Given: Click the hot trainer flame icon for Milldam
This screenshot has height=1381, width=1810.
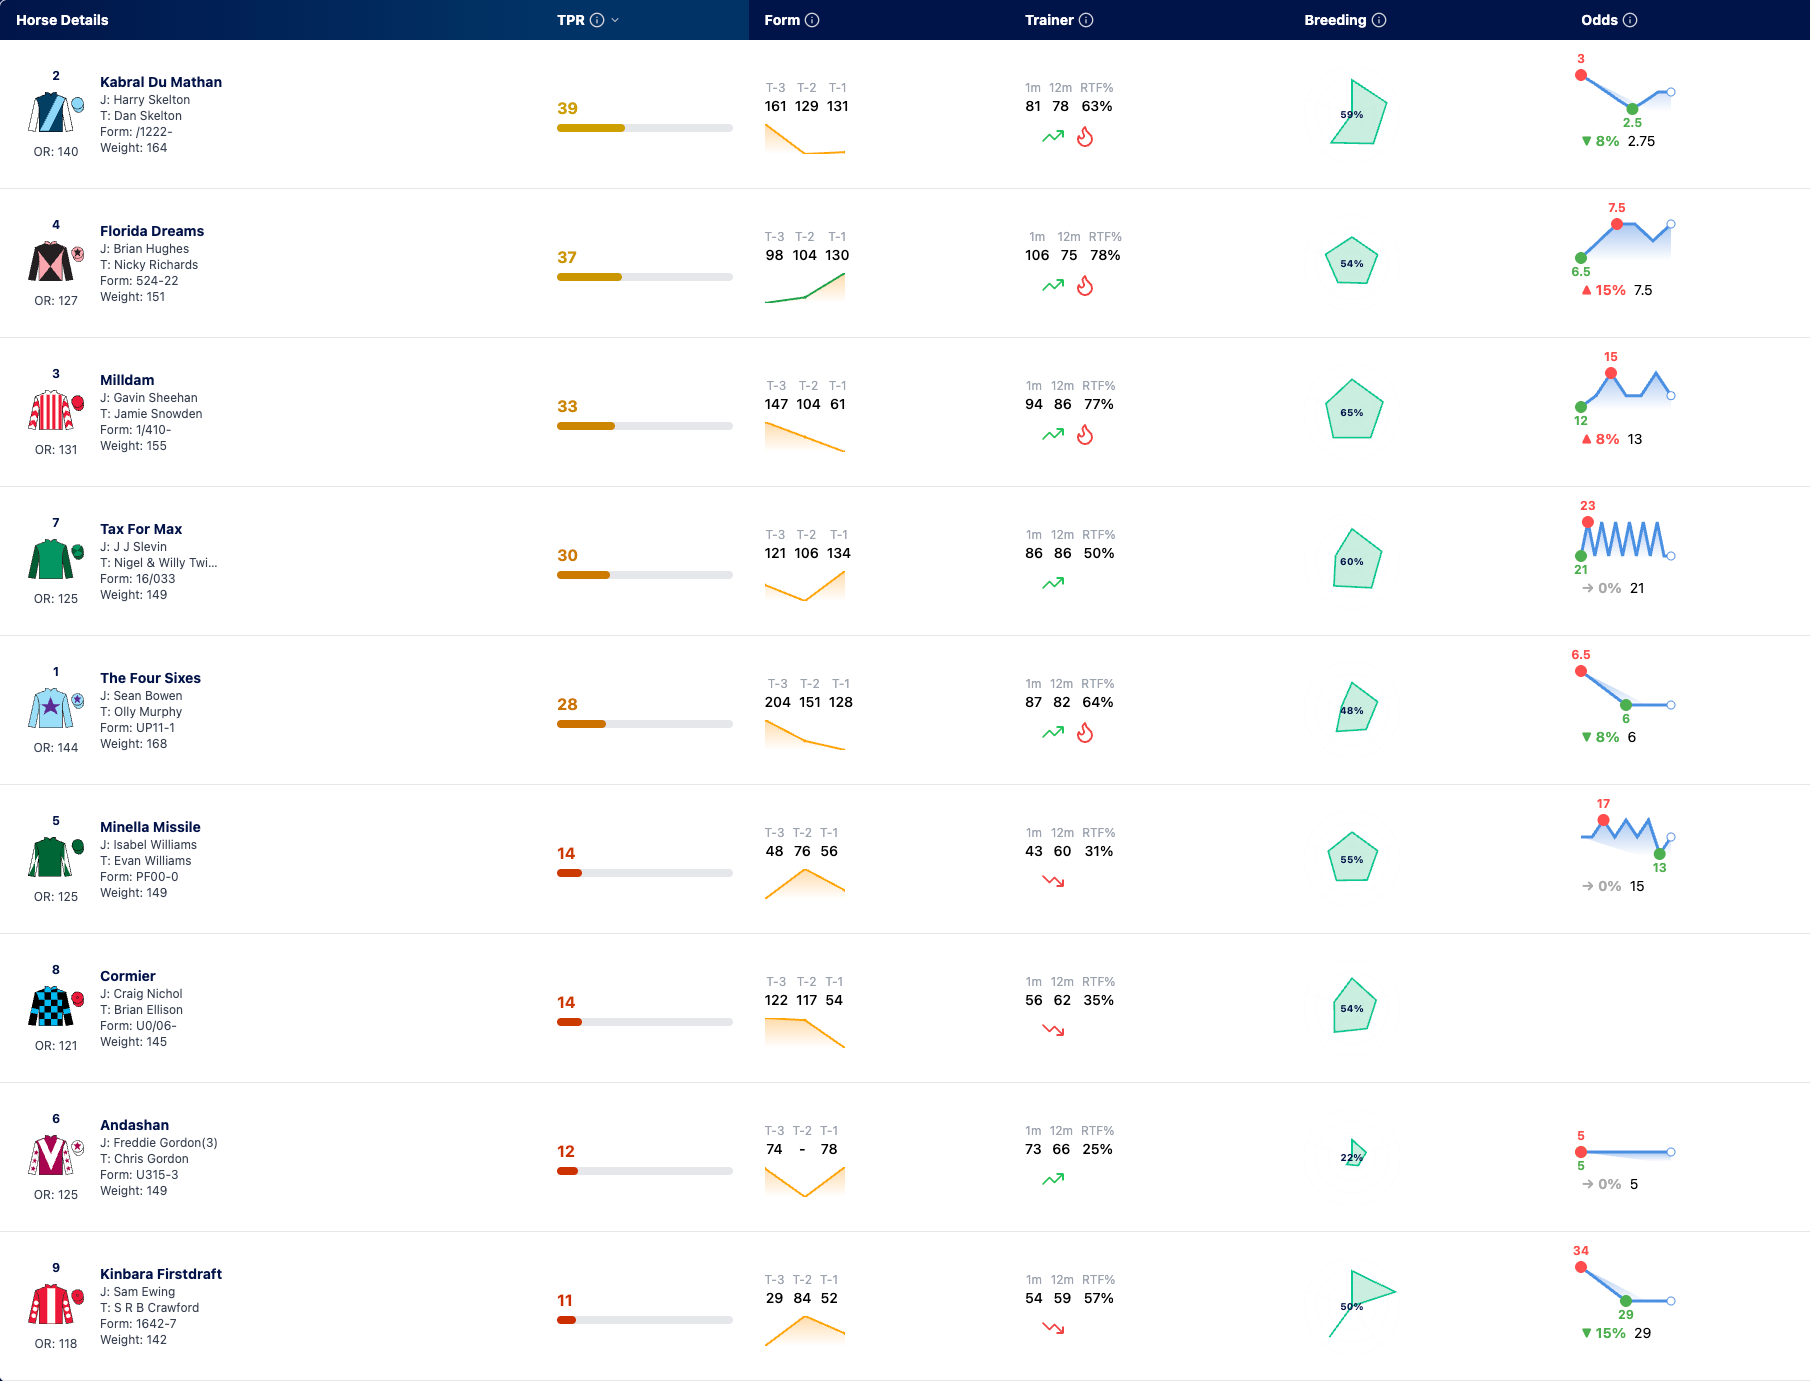Looking at the screenshot, I should [1085, 435].
